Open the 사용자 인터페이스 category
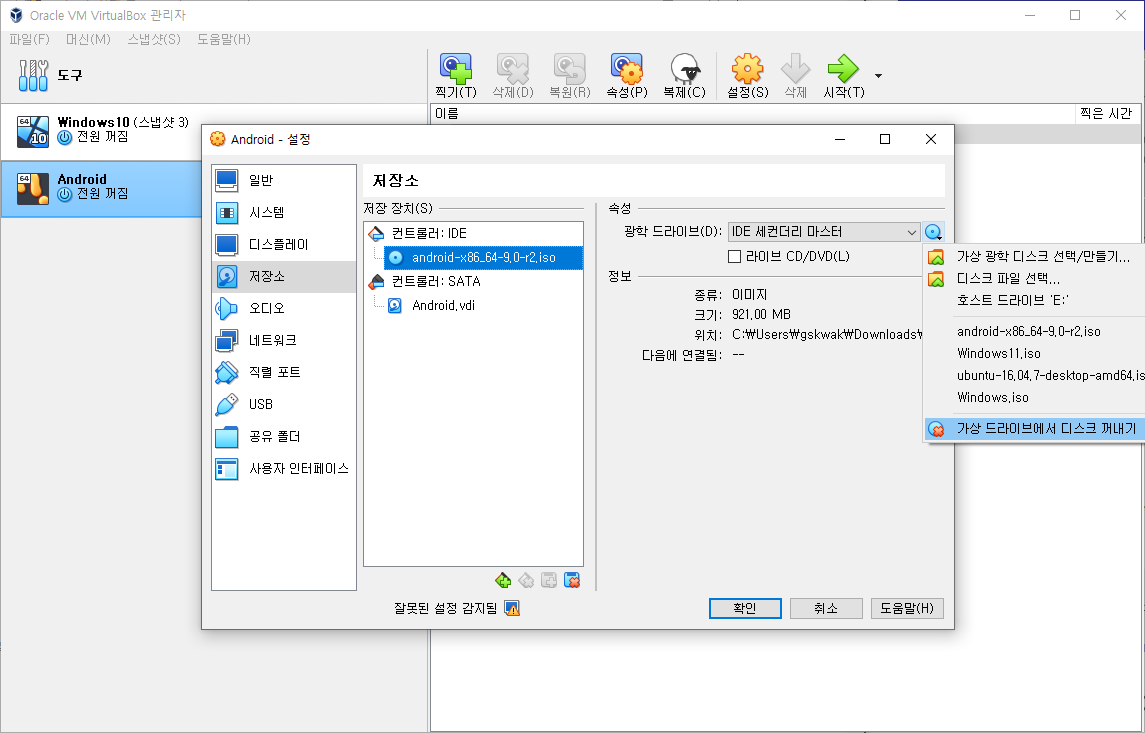 pyautogui.click(x=283, y=469)
